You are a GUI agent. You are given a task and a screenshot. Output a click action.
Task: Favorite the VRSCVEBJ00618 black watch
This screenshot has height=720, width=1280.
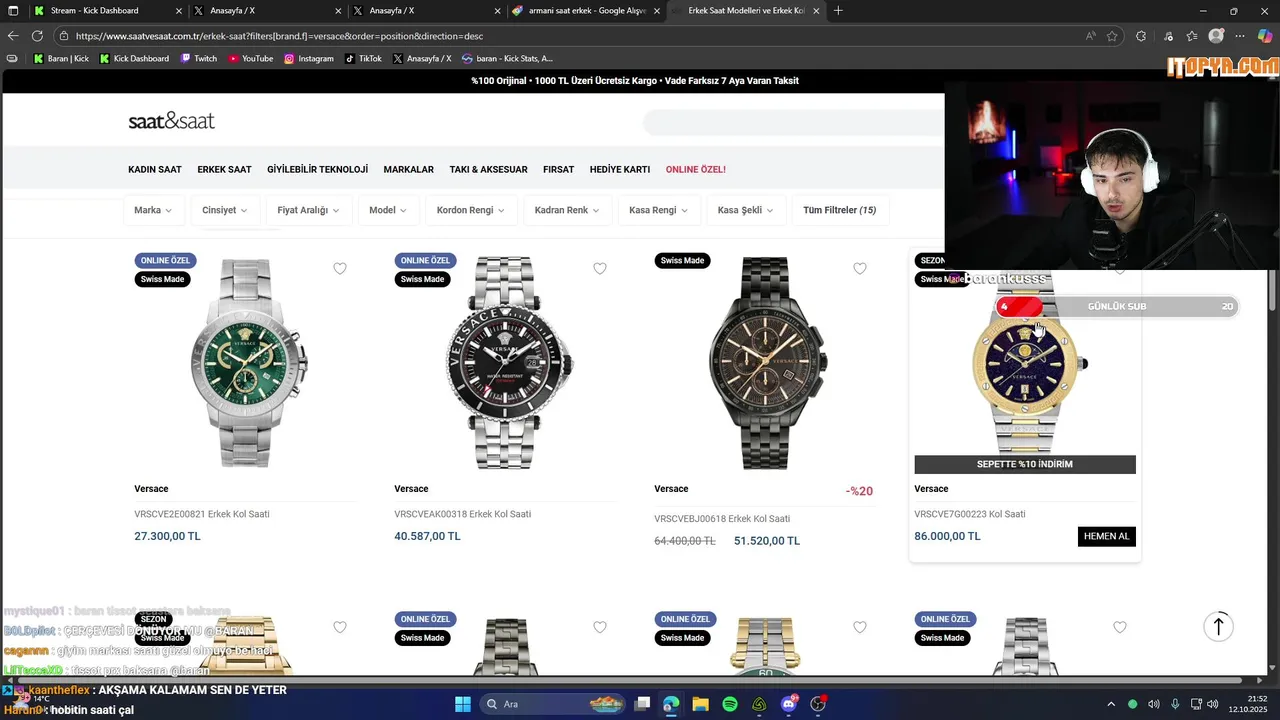coord(860,268)
